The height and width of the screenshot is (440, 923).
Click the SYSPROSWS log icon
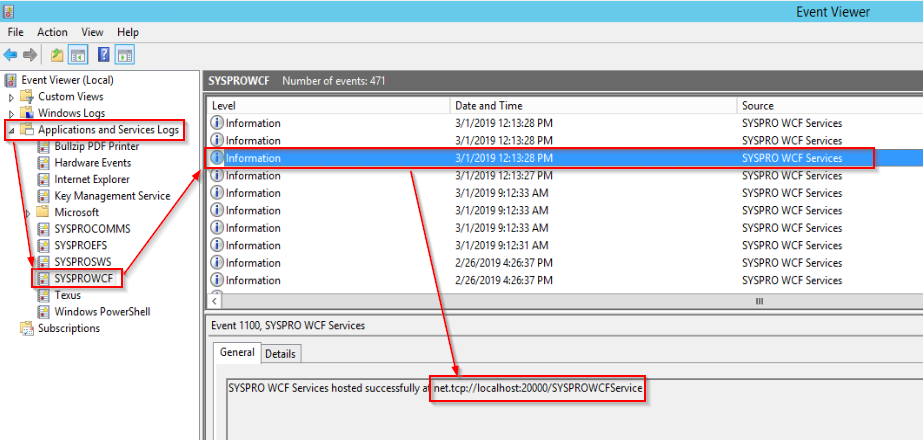tap(44, 262)
